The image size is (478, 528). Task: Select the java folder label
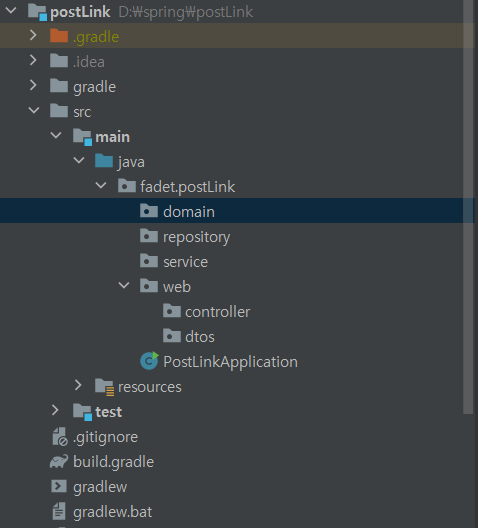coord(131,162)
